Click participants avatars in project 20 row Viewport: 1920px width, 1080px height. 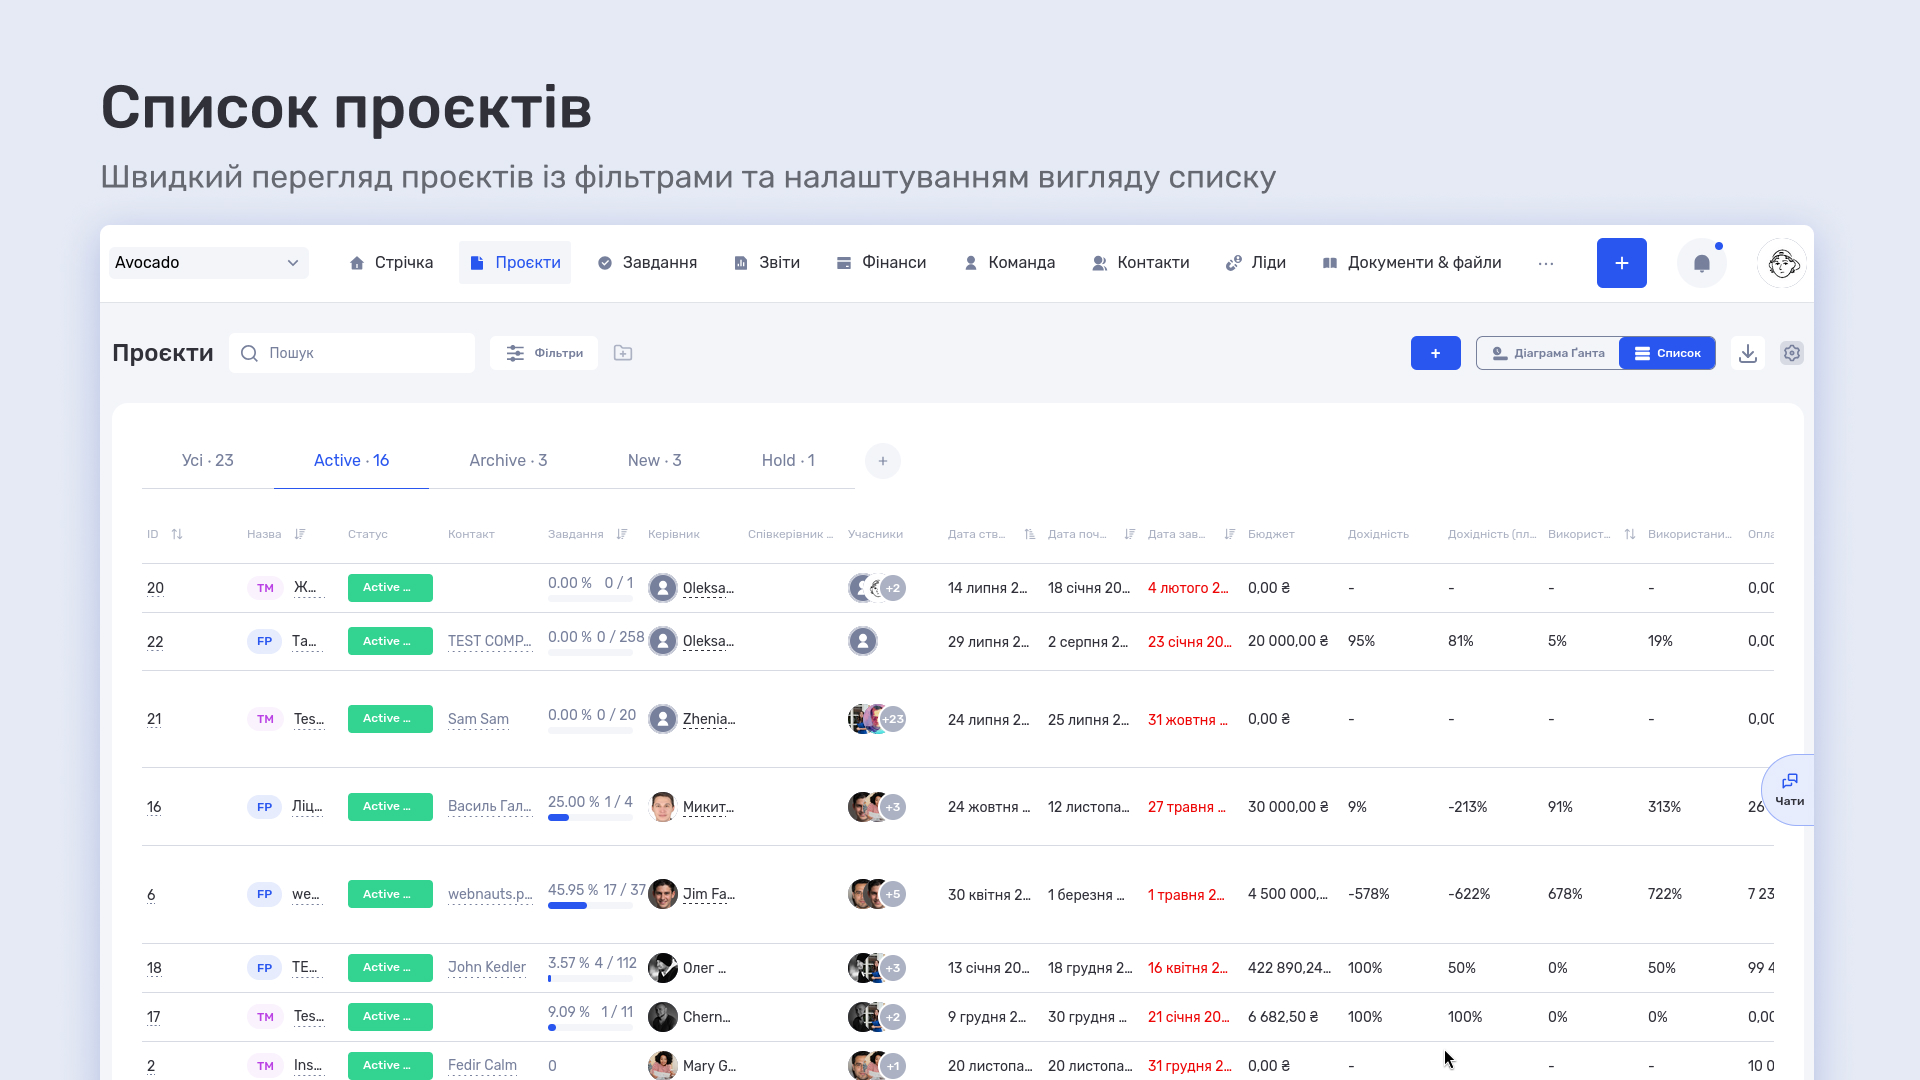[877, 588]
